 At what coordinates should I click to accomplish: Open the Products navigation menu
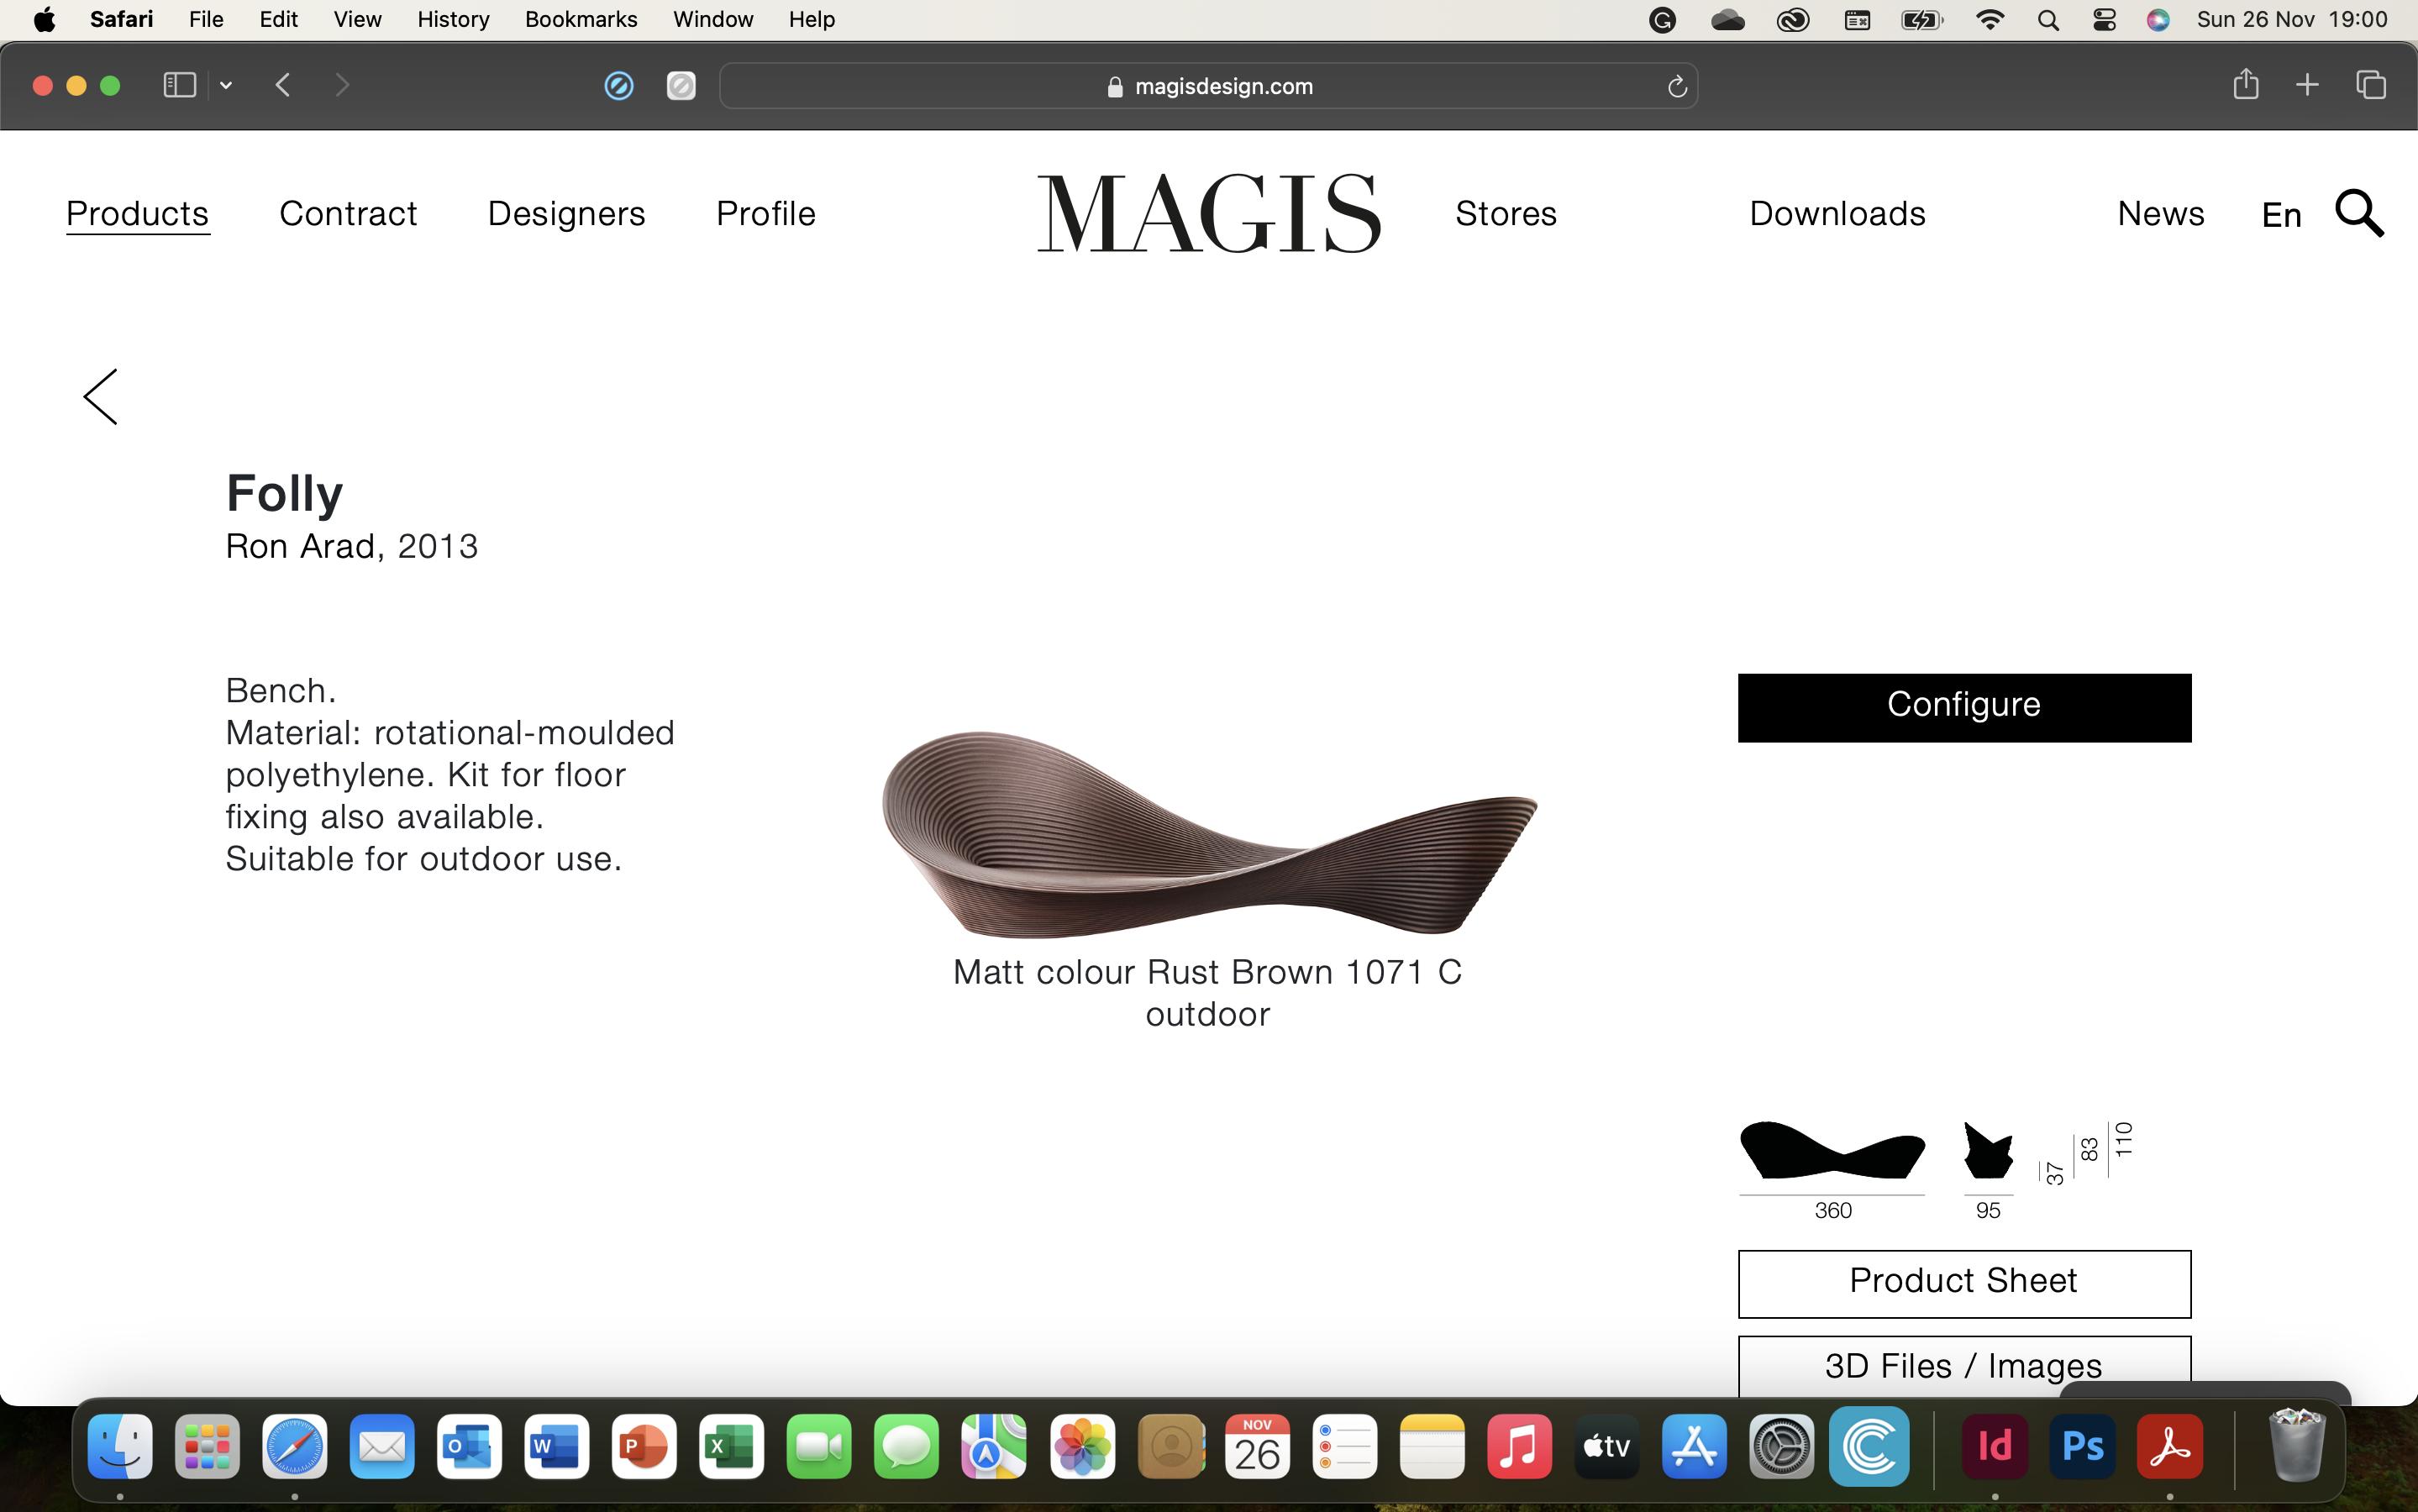pos(137,213)
